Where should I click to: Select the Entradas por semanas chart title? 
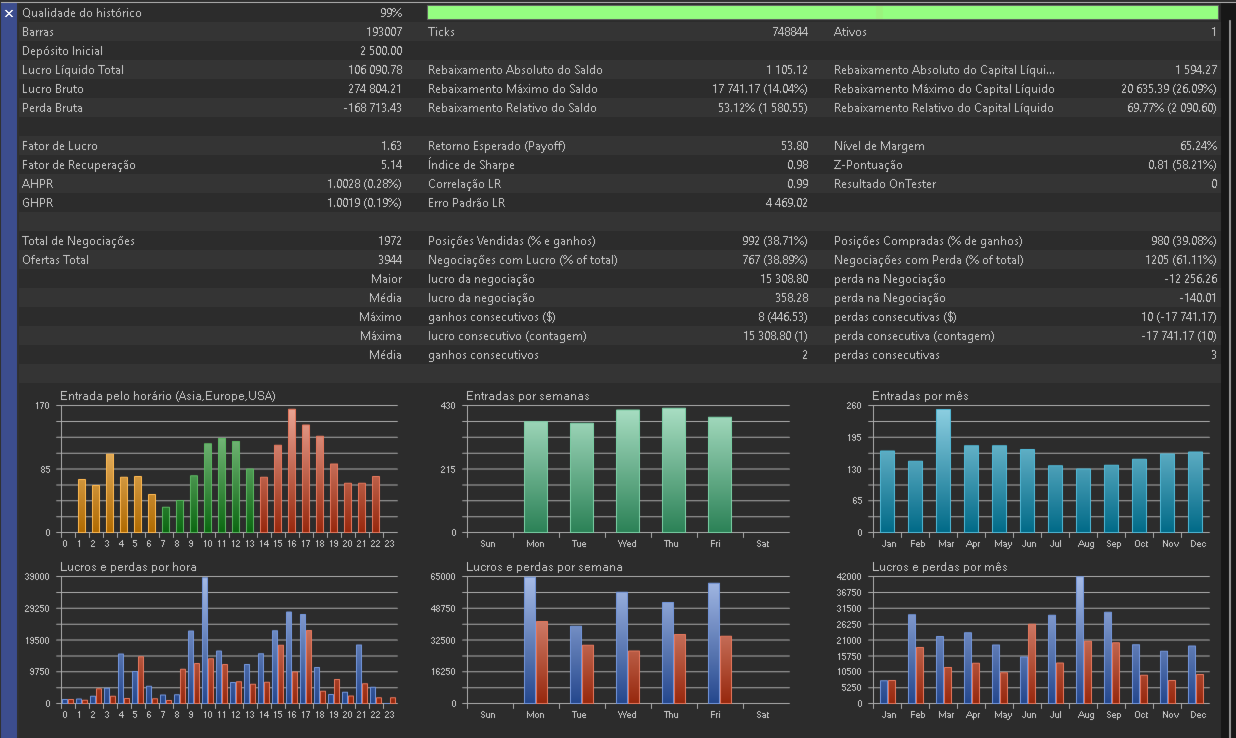(528, 396)
